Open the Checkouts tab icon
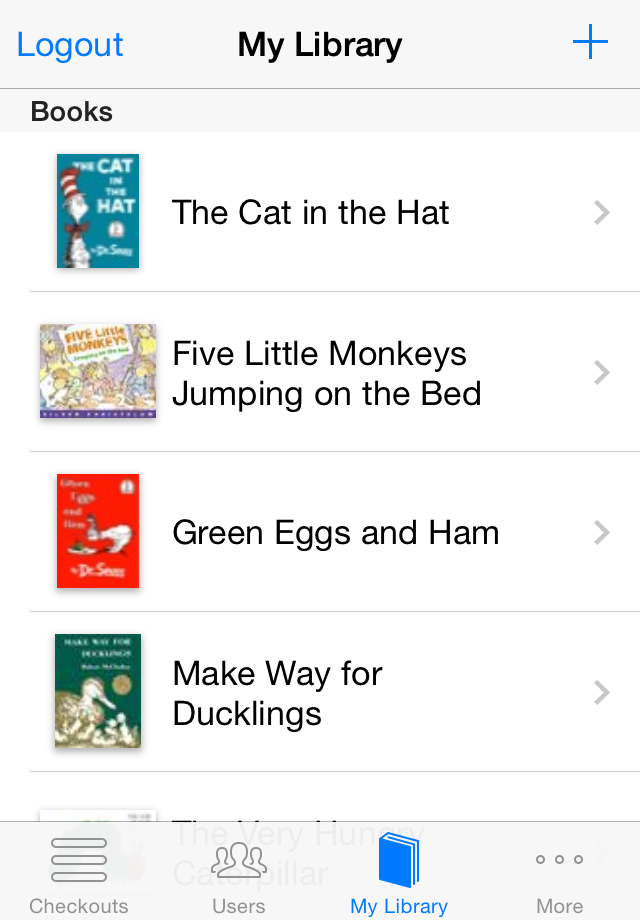640x920 pixels. (79, 859)
